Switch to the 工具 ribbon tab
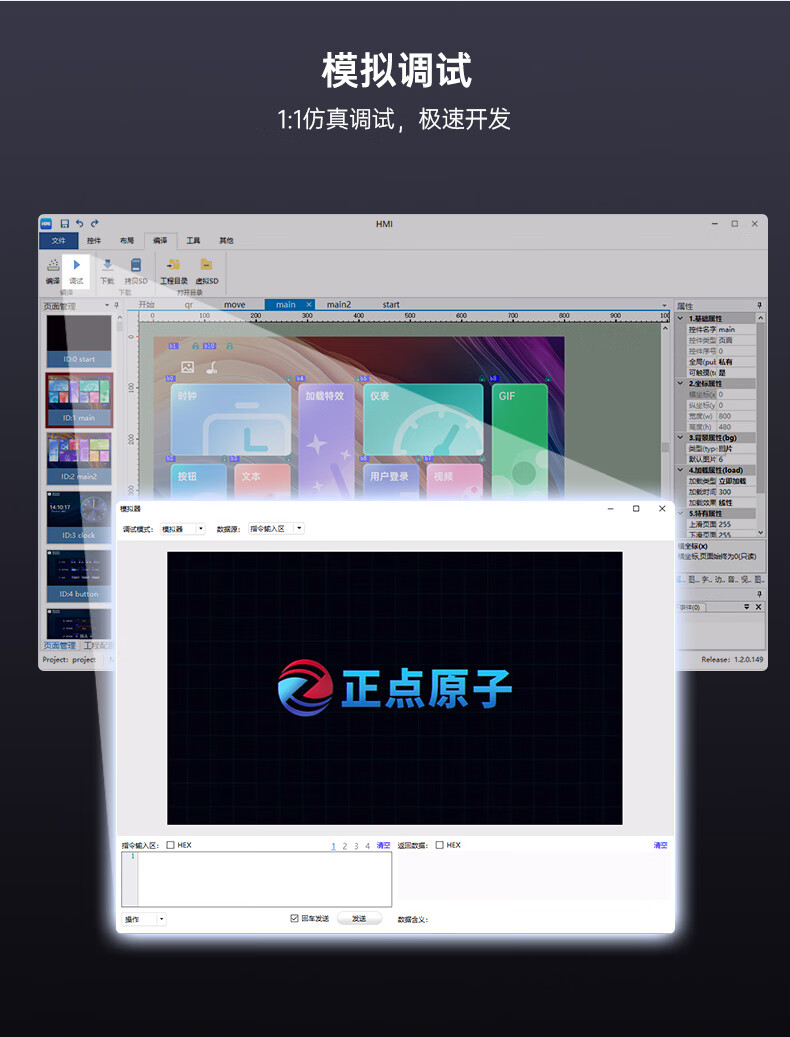Viewport: 790px width, 1037px height. [193, 240]
